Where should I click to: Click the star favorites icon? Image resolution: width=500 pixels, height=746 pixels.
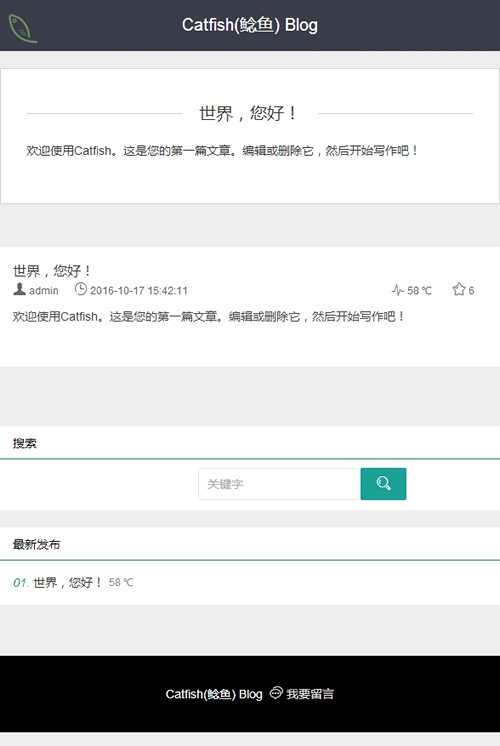[x=459, y=289]
